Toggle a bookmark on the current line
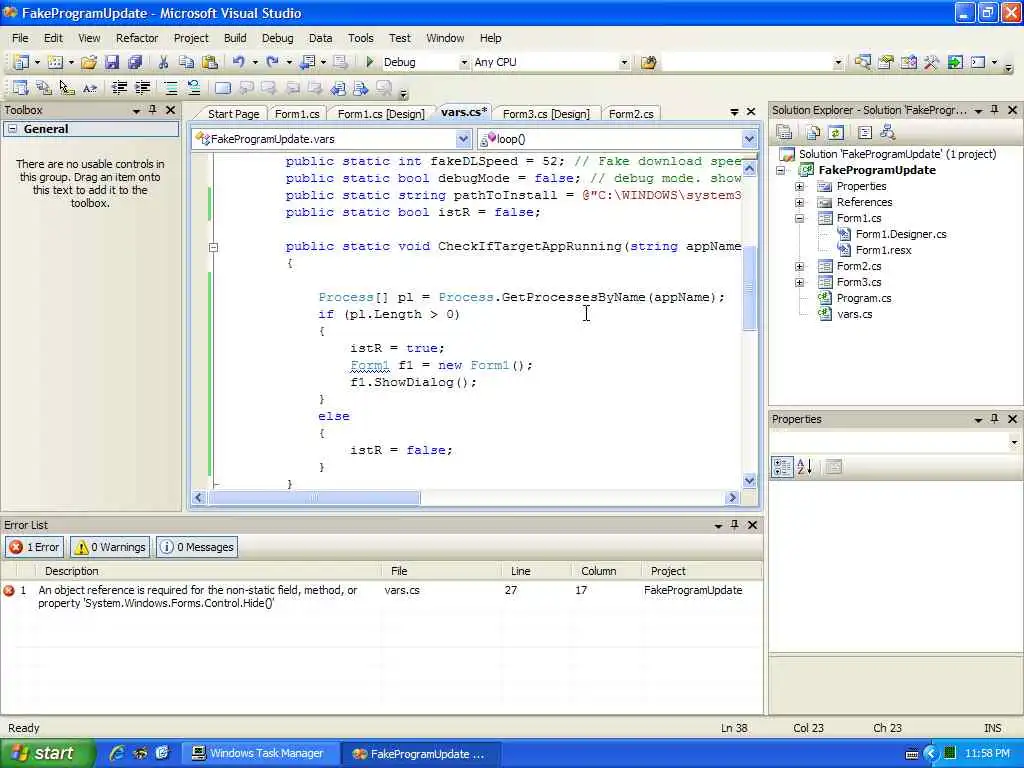 (x=223, y=88)
